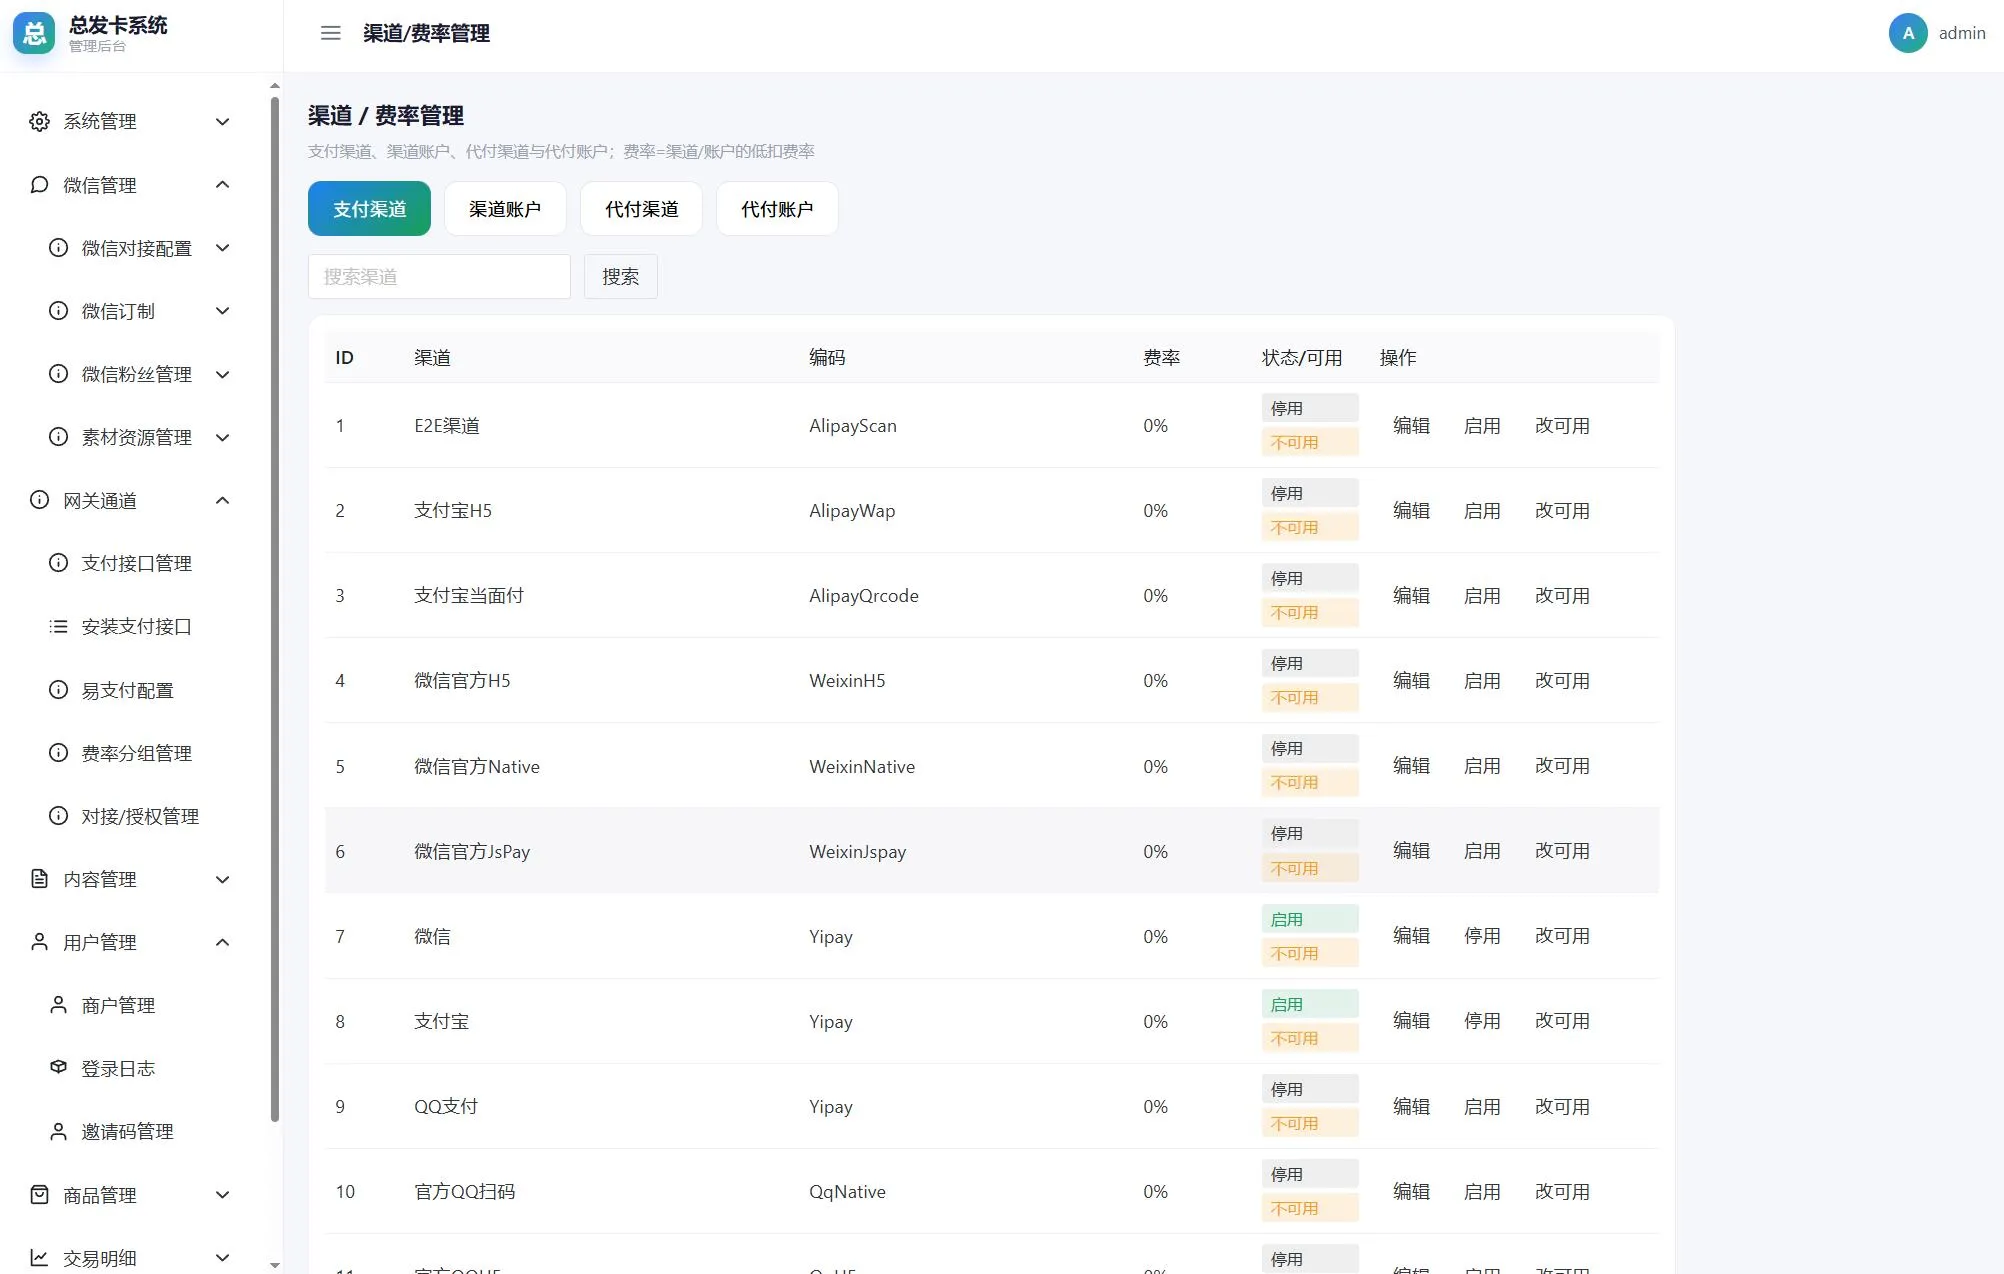Collapse the 微信管理 chevron
Viewport: 2004px width, 1274px height.
[x=223, y=185]
